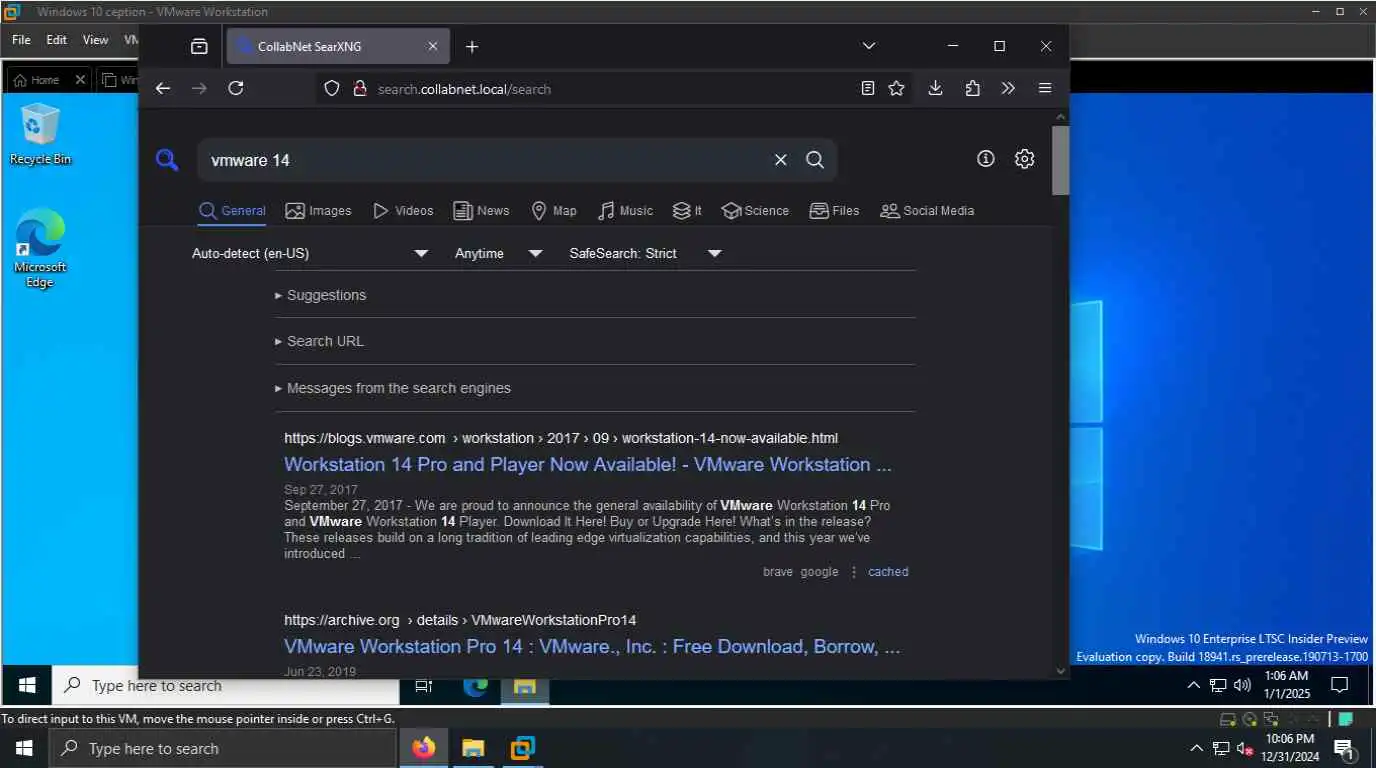Switch to the It category tab
Screen dimensions: 1376x768
(x=687, y=211)
